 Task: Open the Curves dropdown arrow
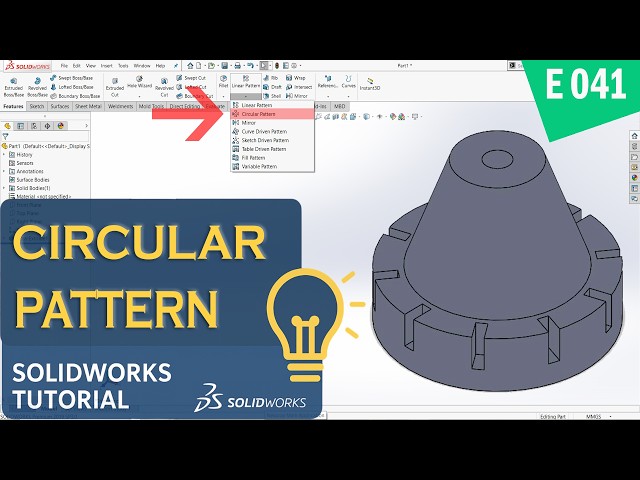point(349,96)
